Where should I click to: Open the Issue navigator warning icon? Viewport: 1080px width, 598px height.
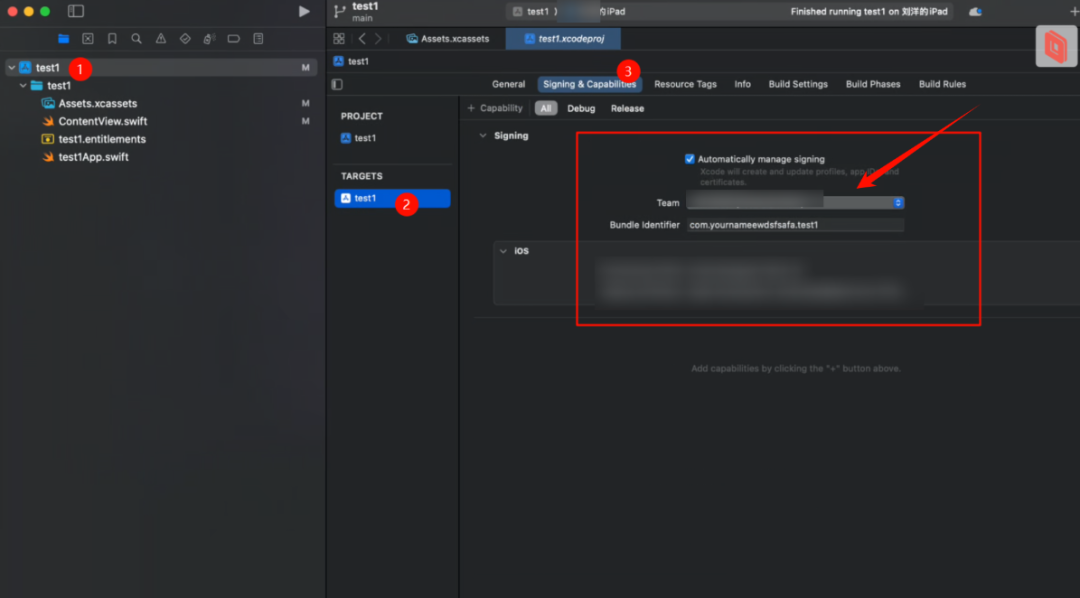point(160,39)
